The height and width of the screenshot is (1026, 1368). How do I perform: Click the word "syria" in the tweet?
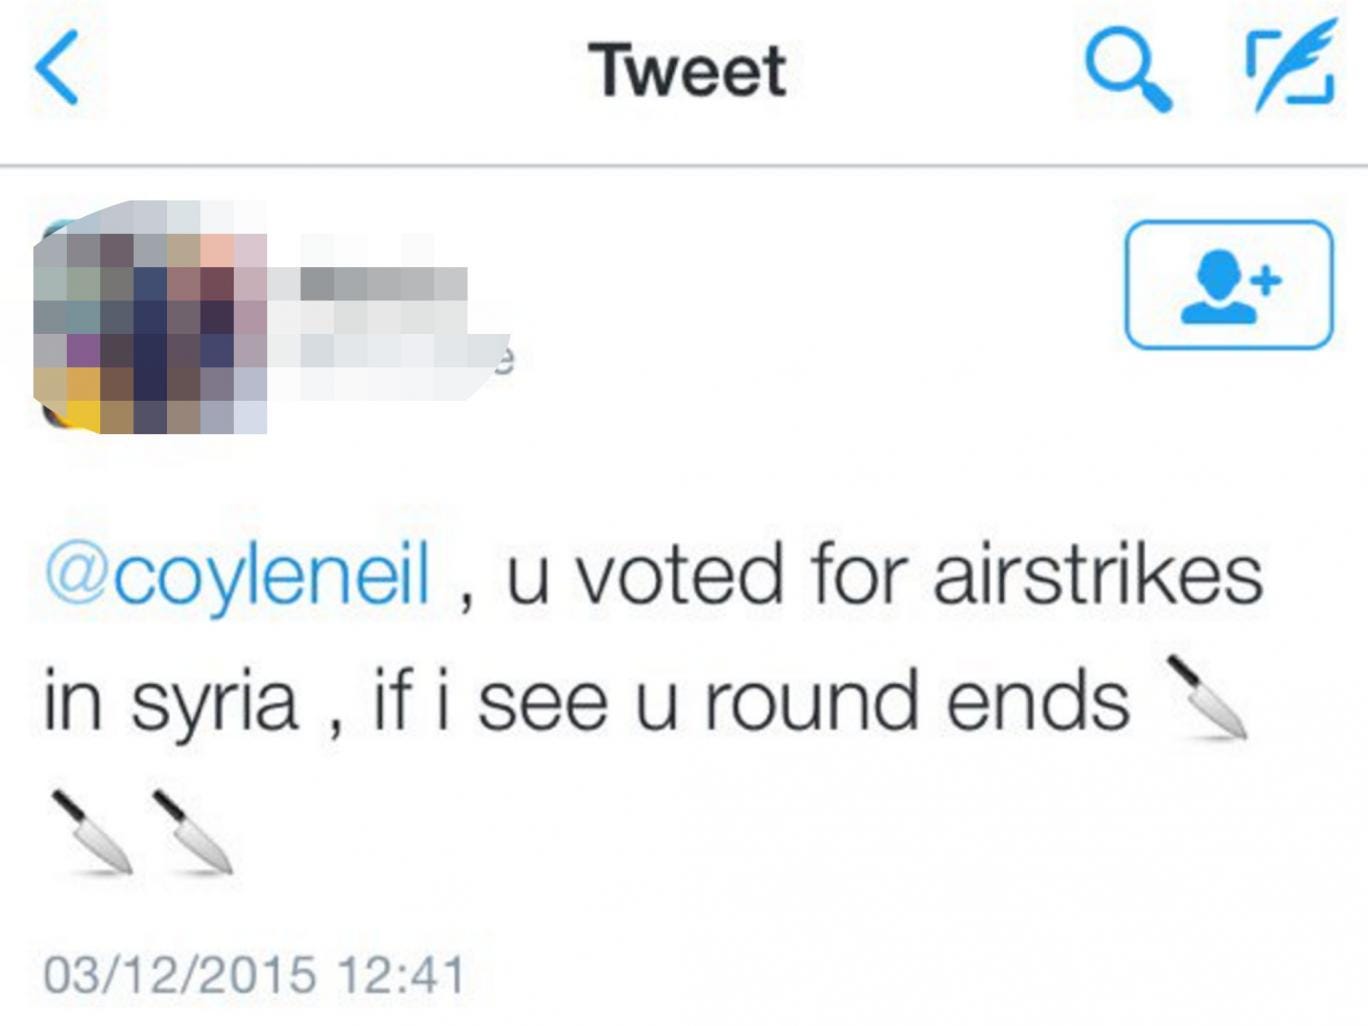coord(214,701)
